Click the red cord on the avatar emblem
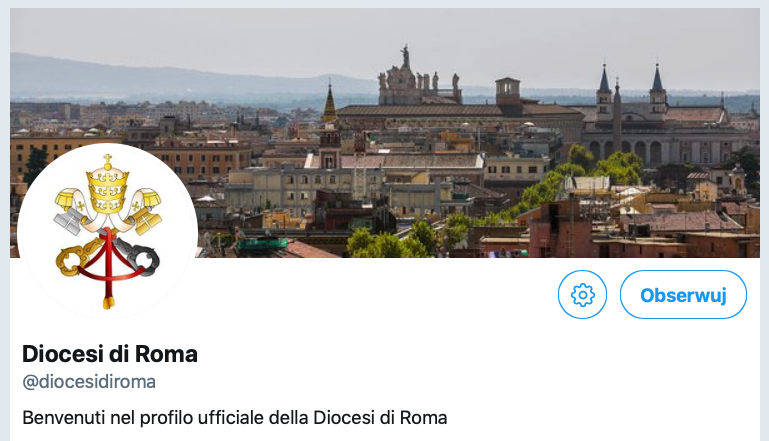 click(x=108, y=270)
